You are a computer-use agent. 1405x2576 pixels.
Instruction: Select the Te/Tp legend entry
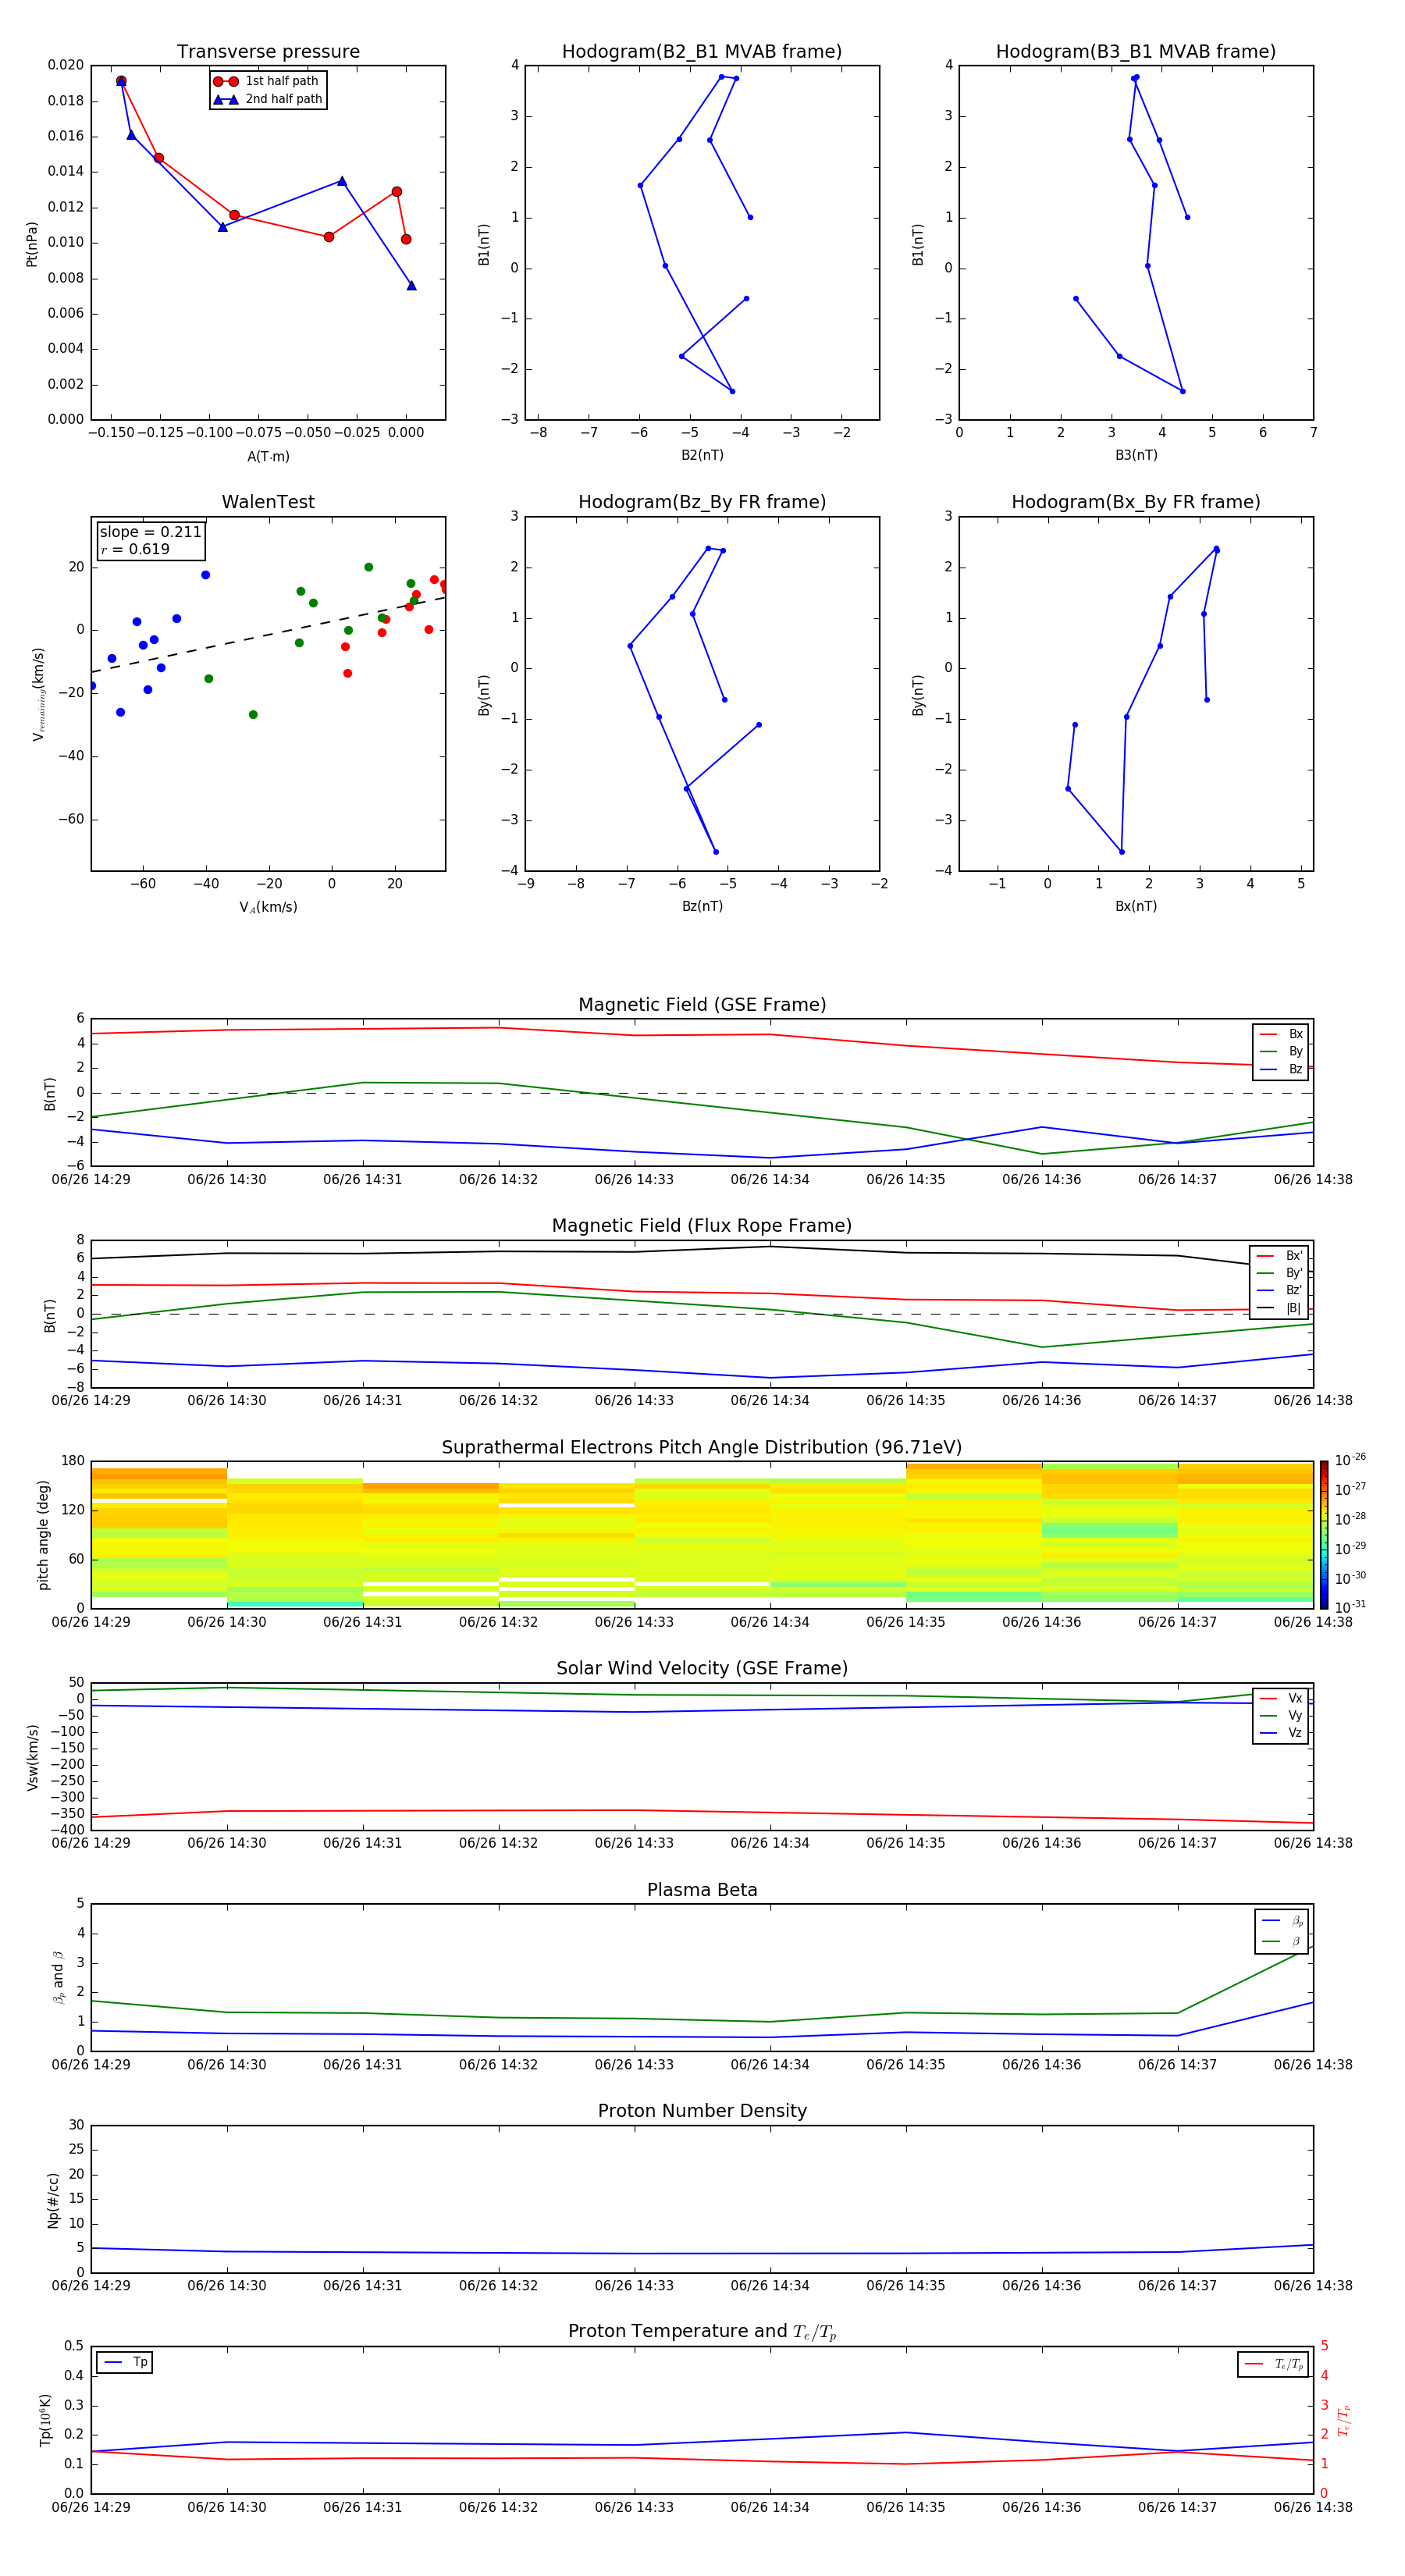pyautogui.click(x=1274, y=2364)
